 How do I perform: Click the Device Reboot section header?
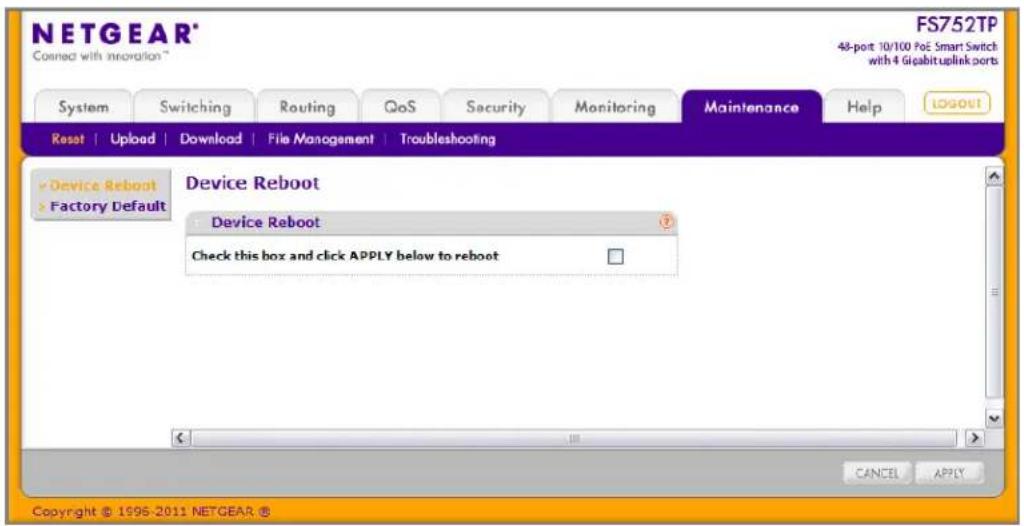tap(432, 223)
